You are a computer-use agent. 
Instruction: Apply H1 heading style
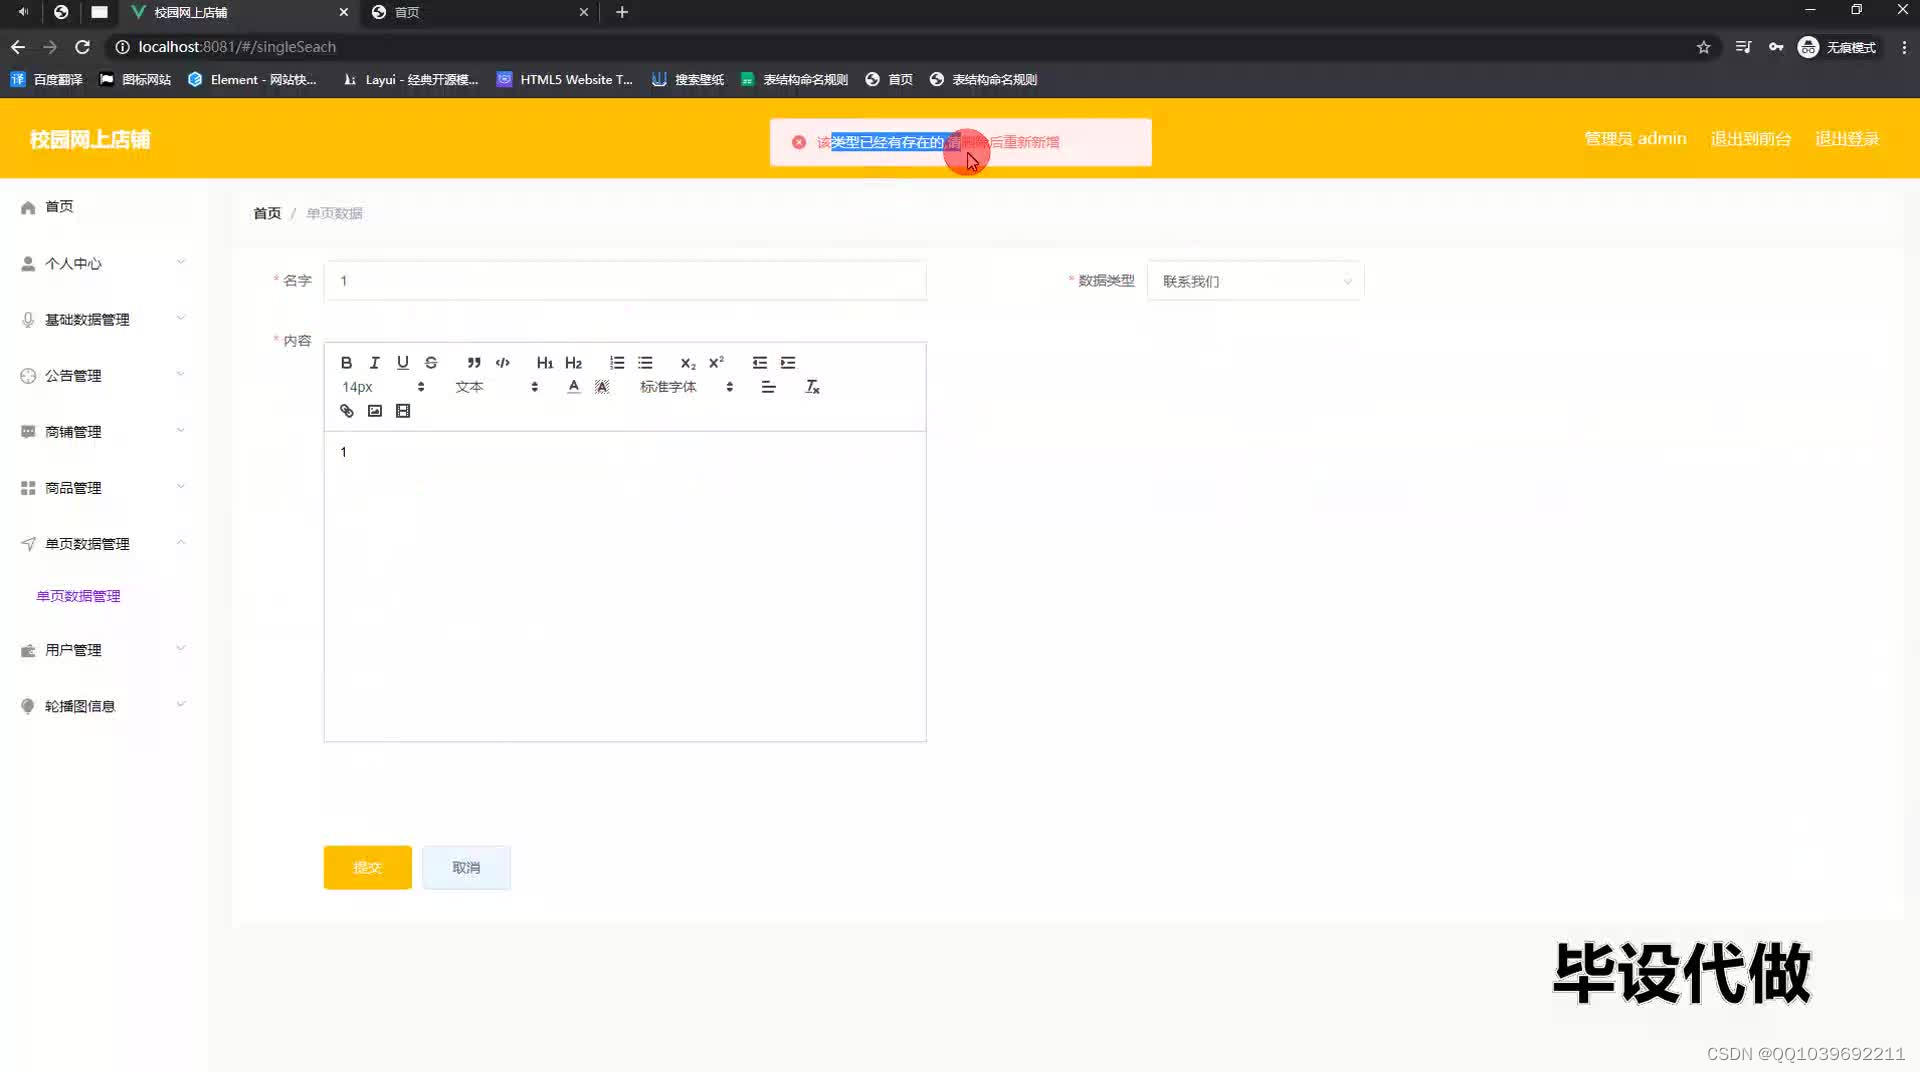point(545,363)
